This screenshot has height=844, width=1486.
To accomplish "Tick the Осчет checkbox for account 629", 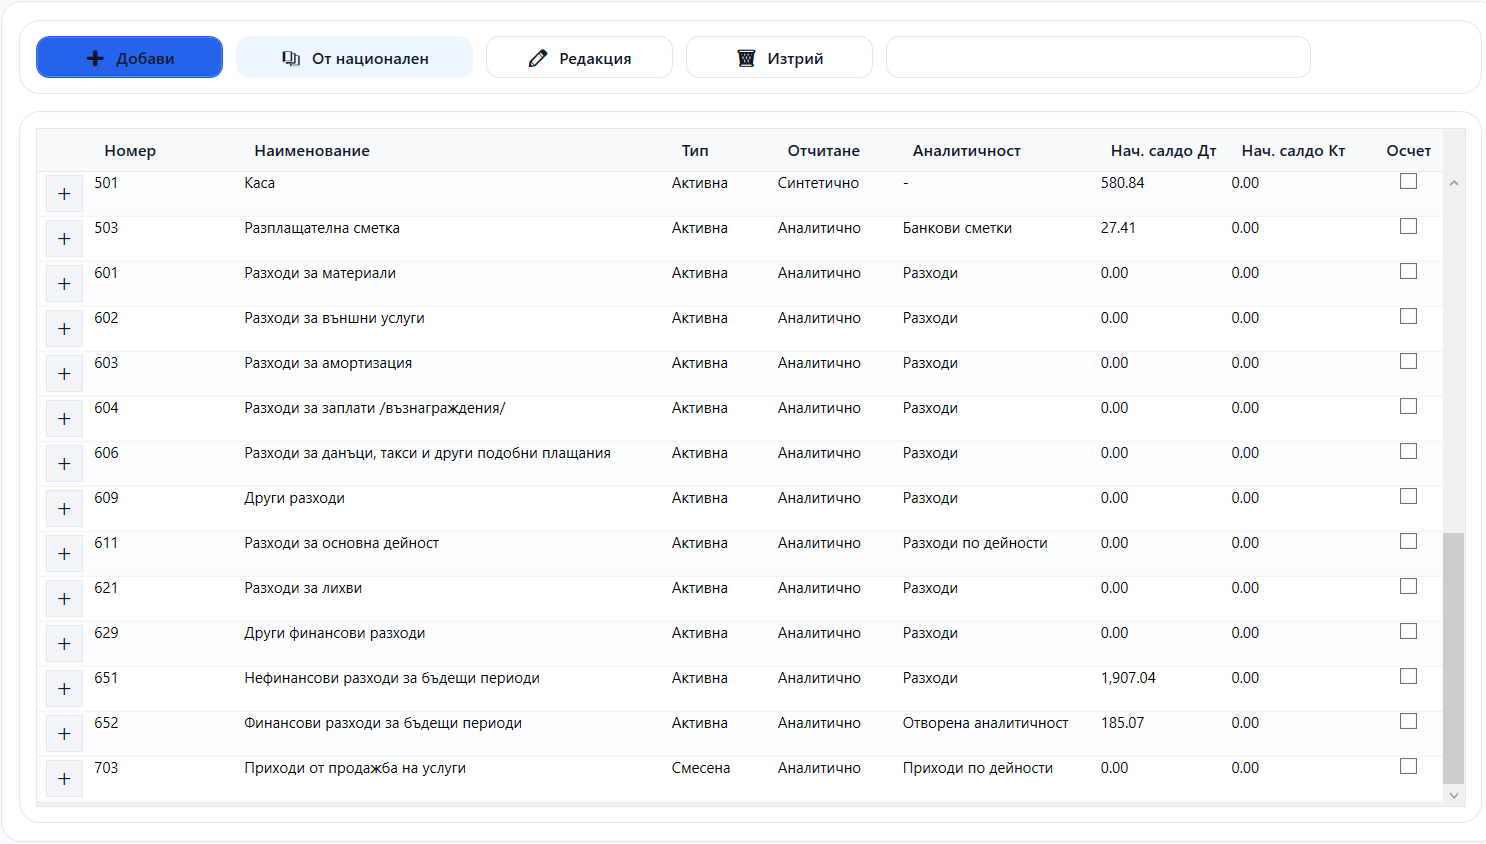I will 1408,631.
